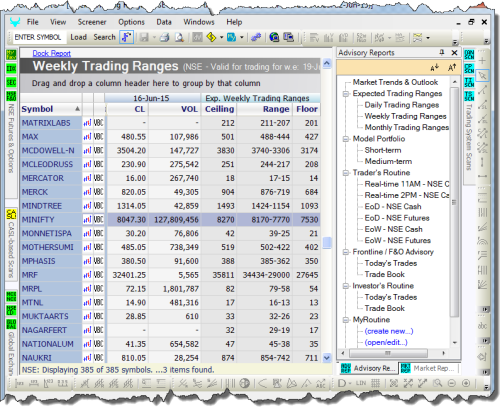
Task: Open Weekly Trading Ranges report in tree
Action: (x=405, y=116)
